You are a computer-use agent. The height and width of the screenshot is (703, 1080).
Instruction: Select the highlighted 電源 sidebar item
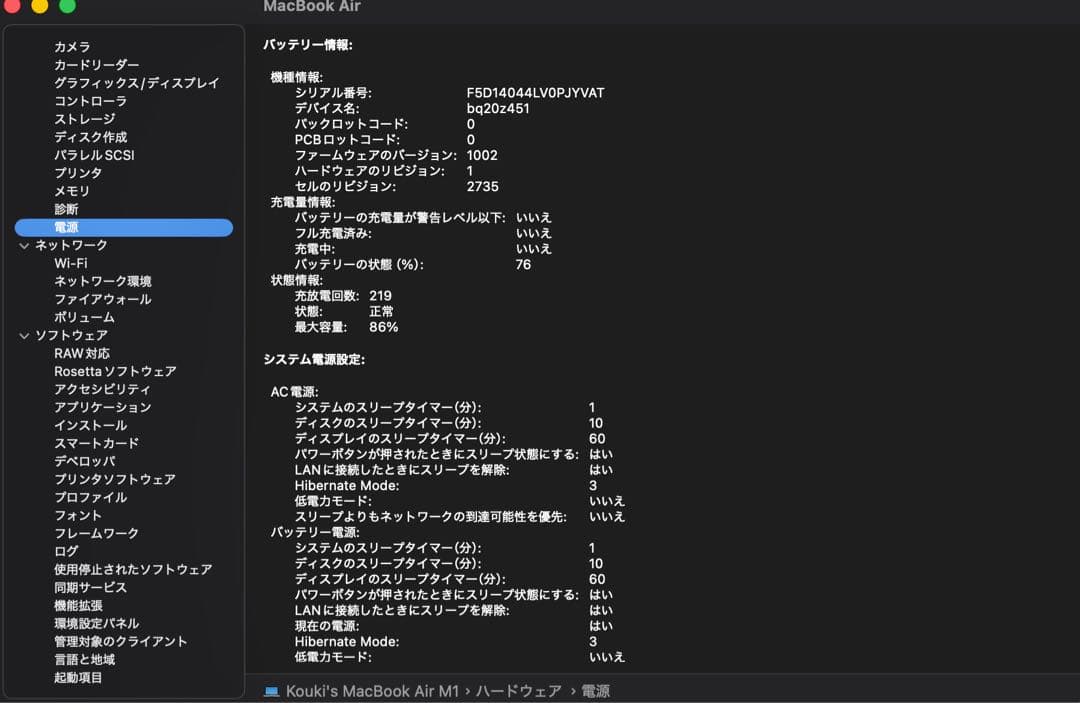click(124, 227)
